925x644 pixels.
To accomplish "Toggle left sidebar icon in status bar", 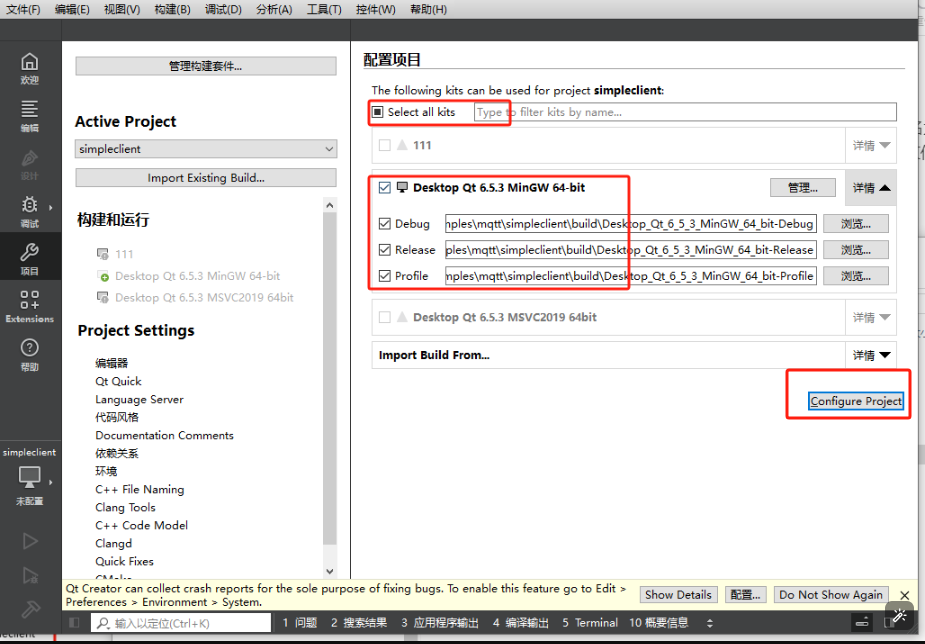I will coord(74,623).
